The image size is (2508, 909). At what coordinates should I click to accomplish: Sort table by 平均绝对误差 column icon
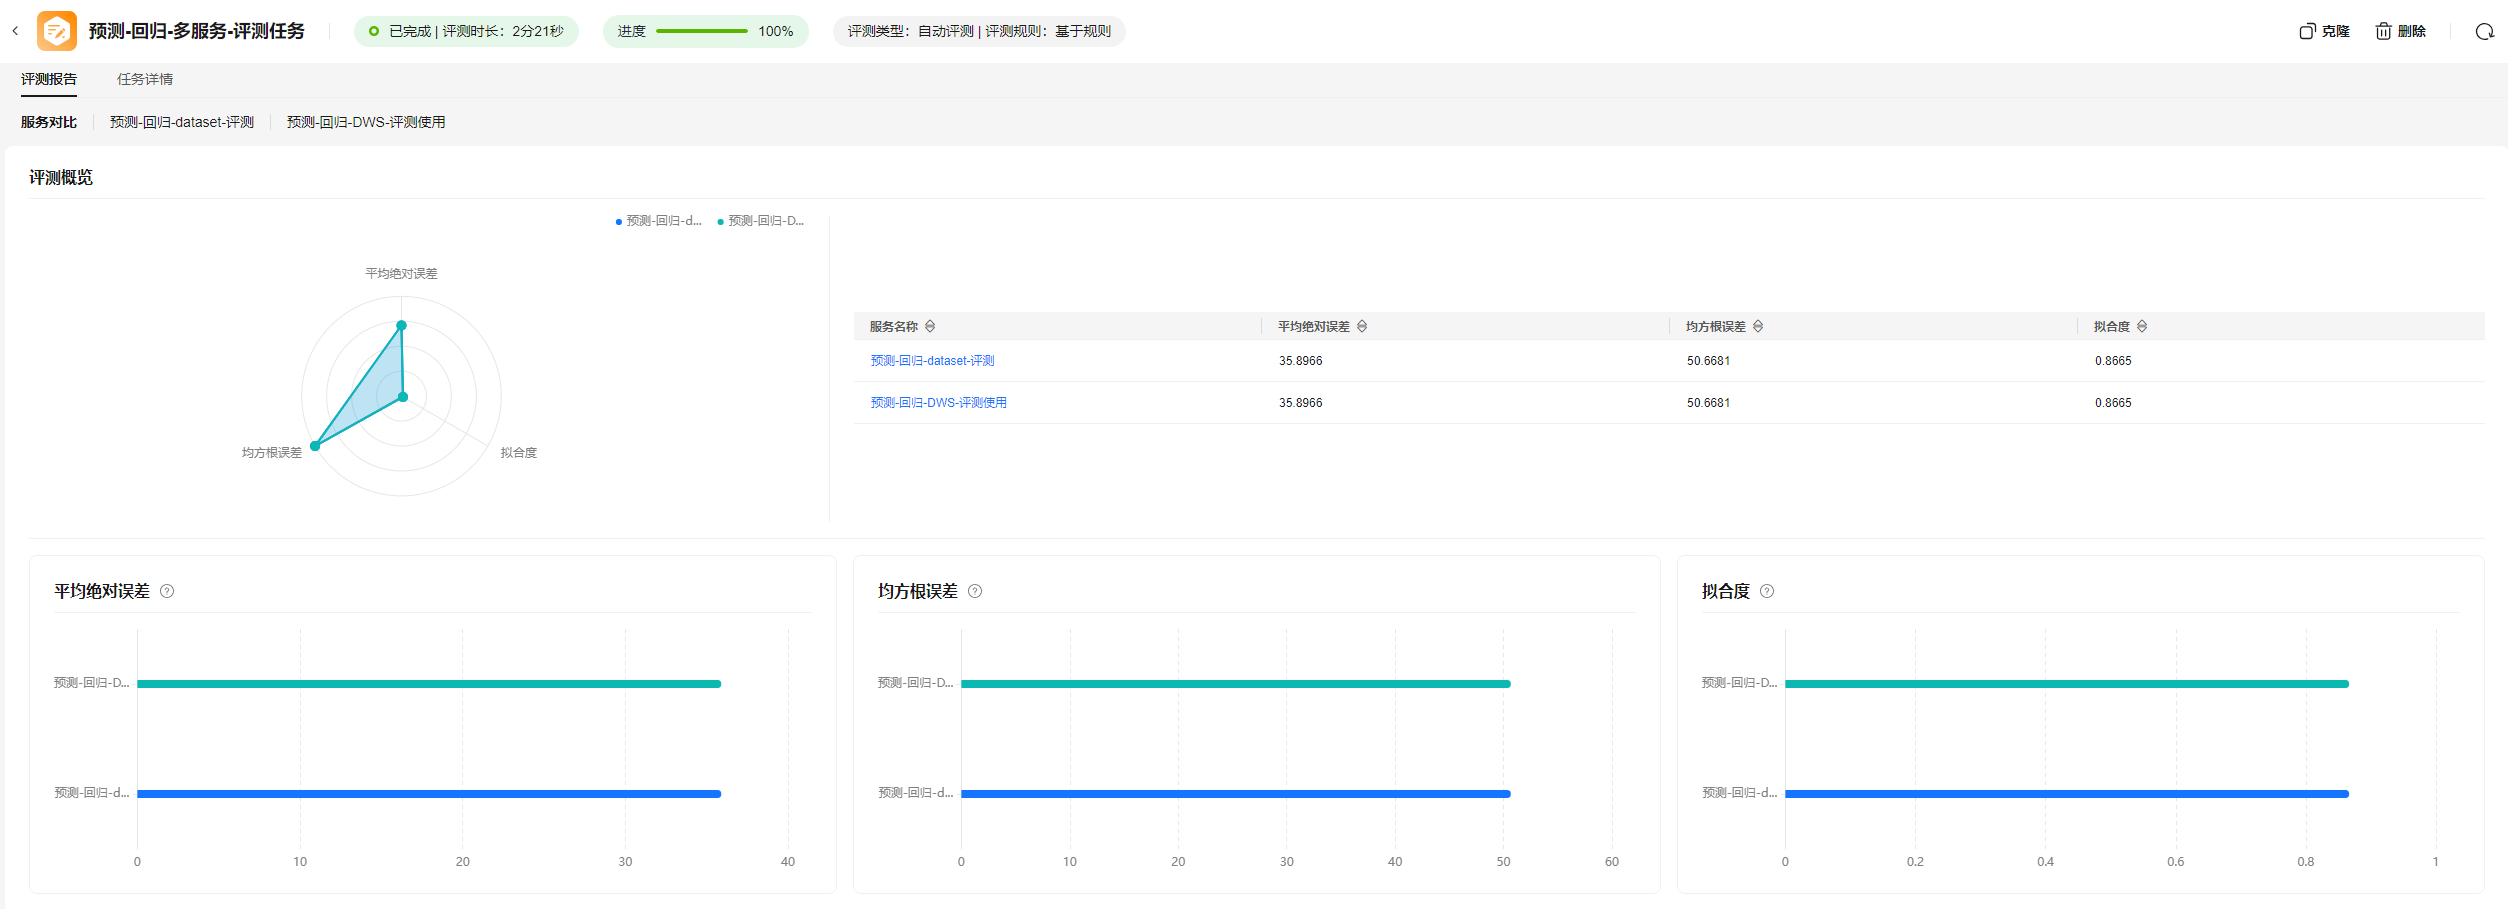1362,327
